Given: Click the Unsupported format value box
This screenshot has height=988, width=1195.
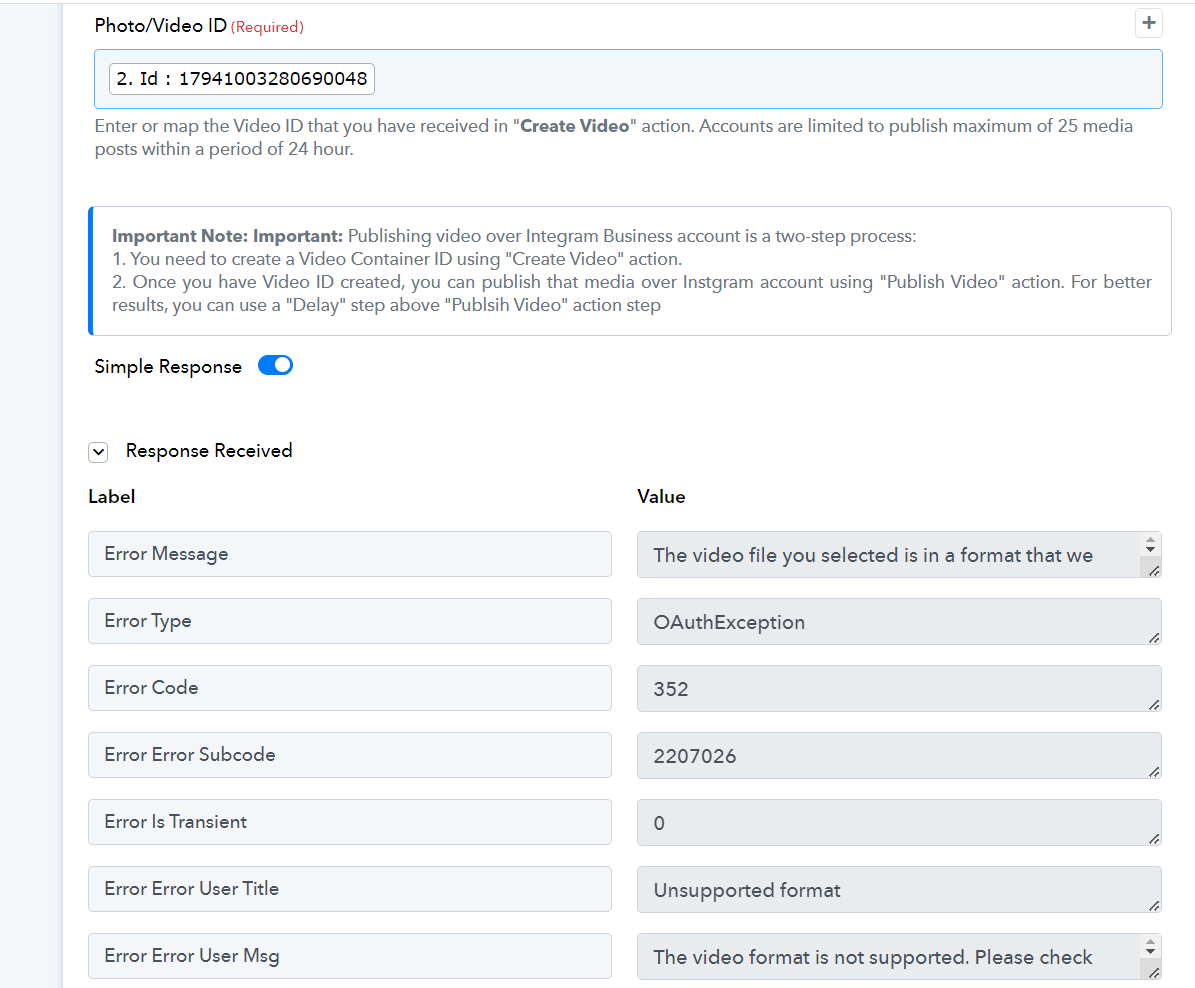Looking at the screenshot, I should (x=899, y=890).
